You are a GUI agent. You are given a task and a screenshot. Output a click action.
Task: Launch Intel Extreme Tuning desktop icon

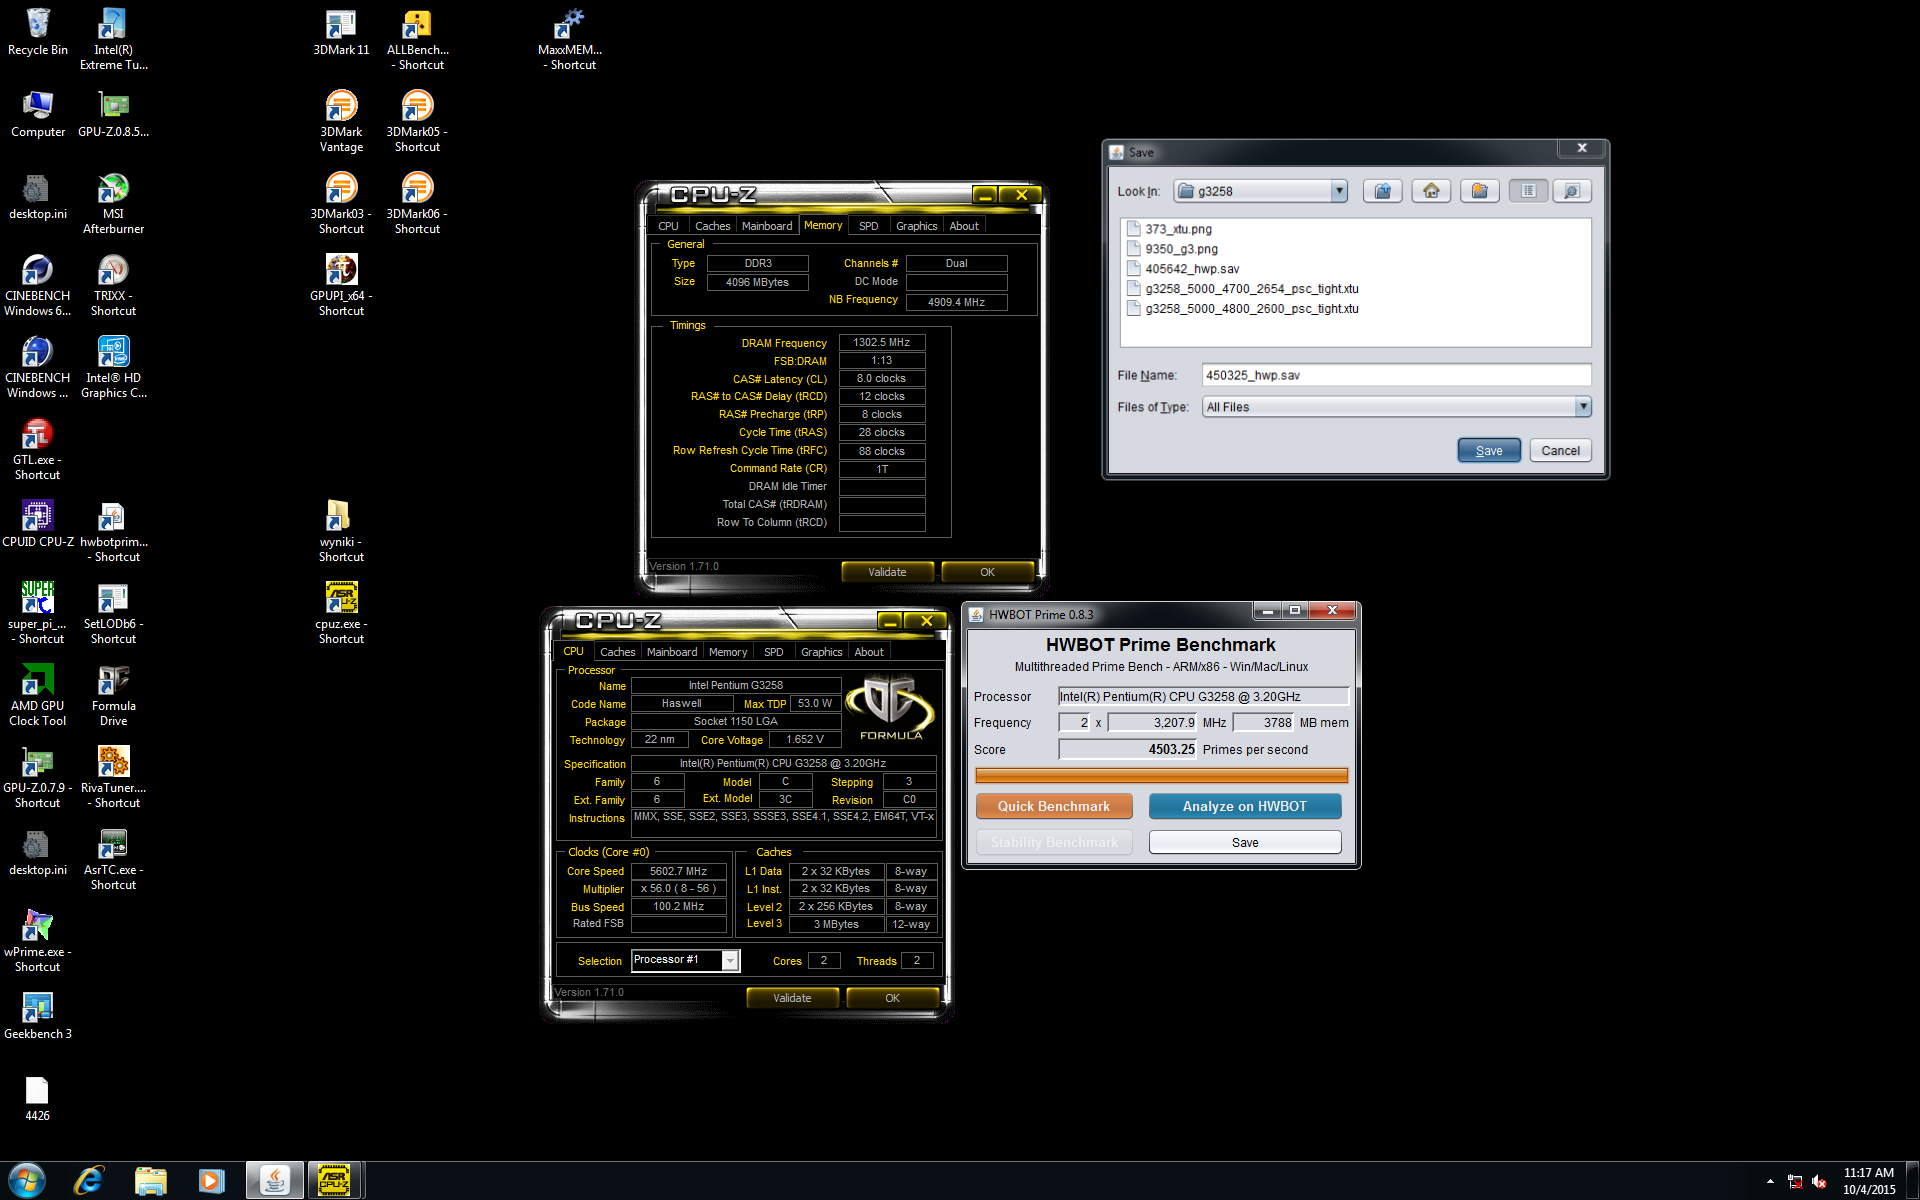point(113,39)
